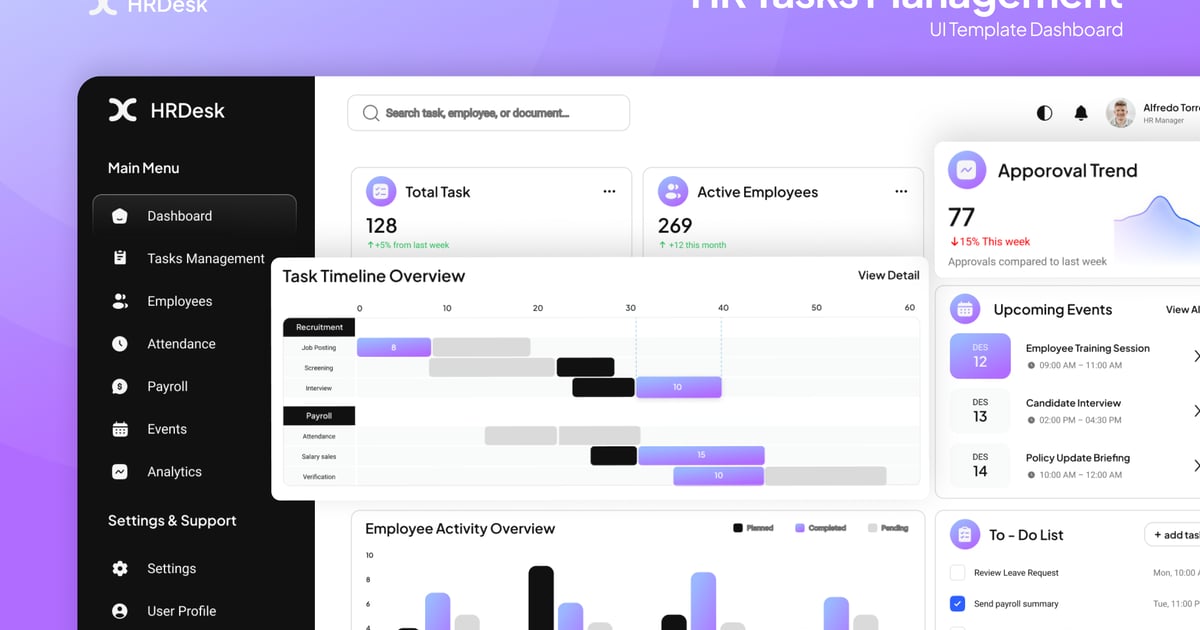The width and height of the screenshot is (1200, 630).
Task: Click the HRDesk logo icon in sidebar
Action: 122,110
